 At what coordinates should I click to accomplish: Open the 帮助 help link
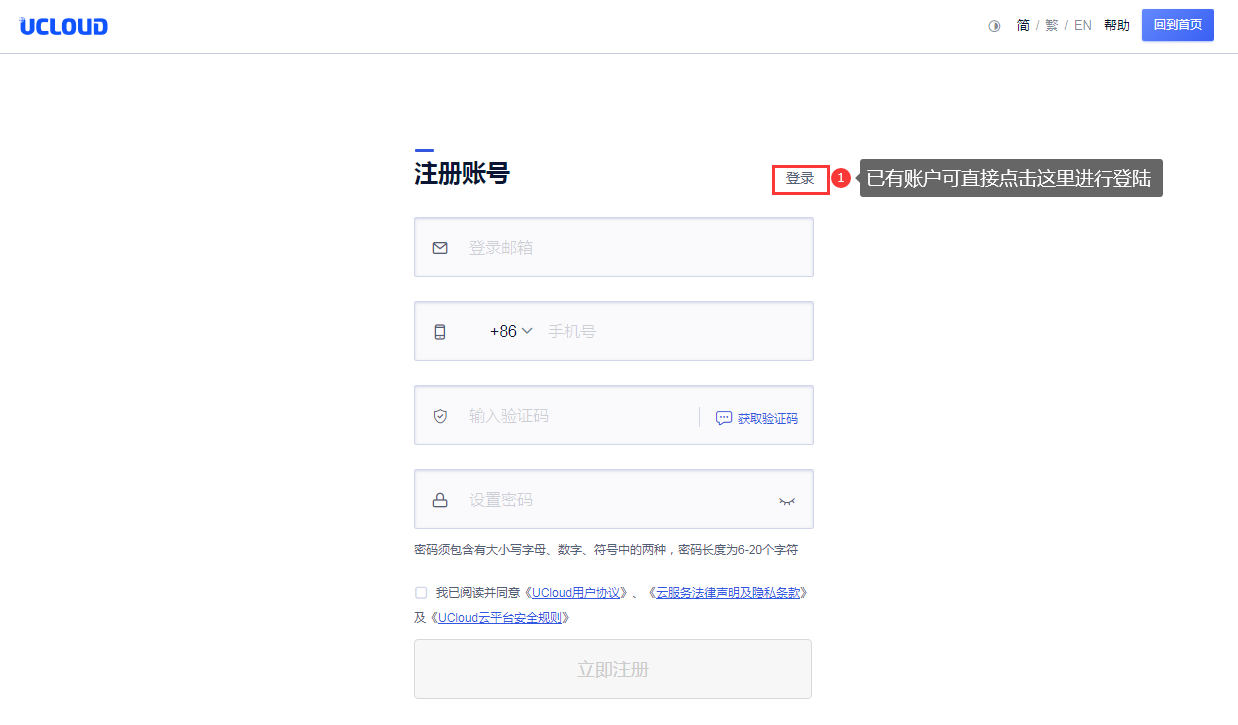(1117, 26)
